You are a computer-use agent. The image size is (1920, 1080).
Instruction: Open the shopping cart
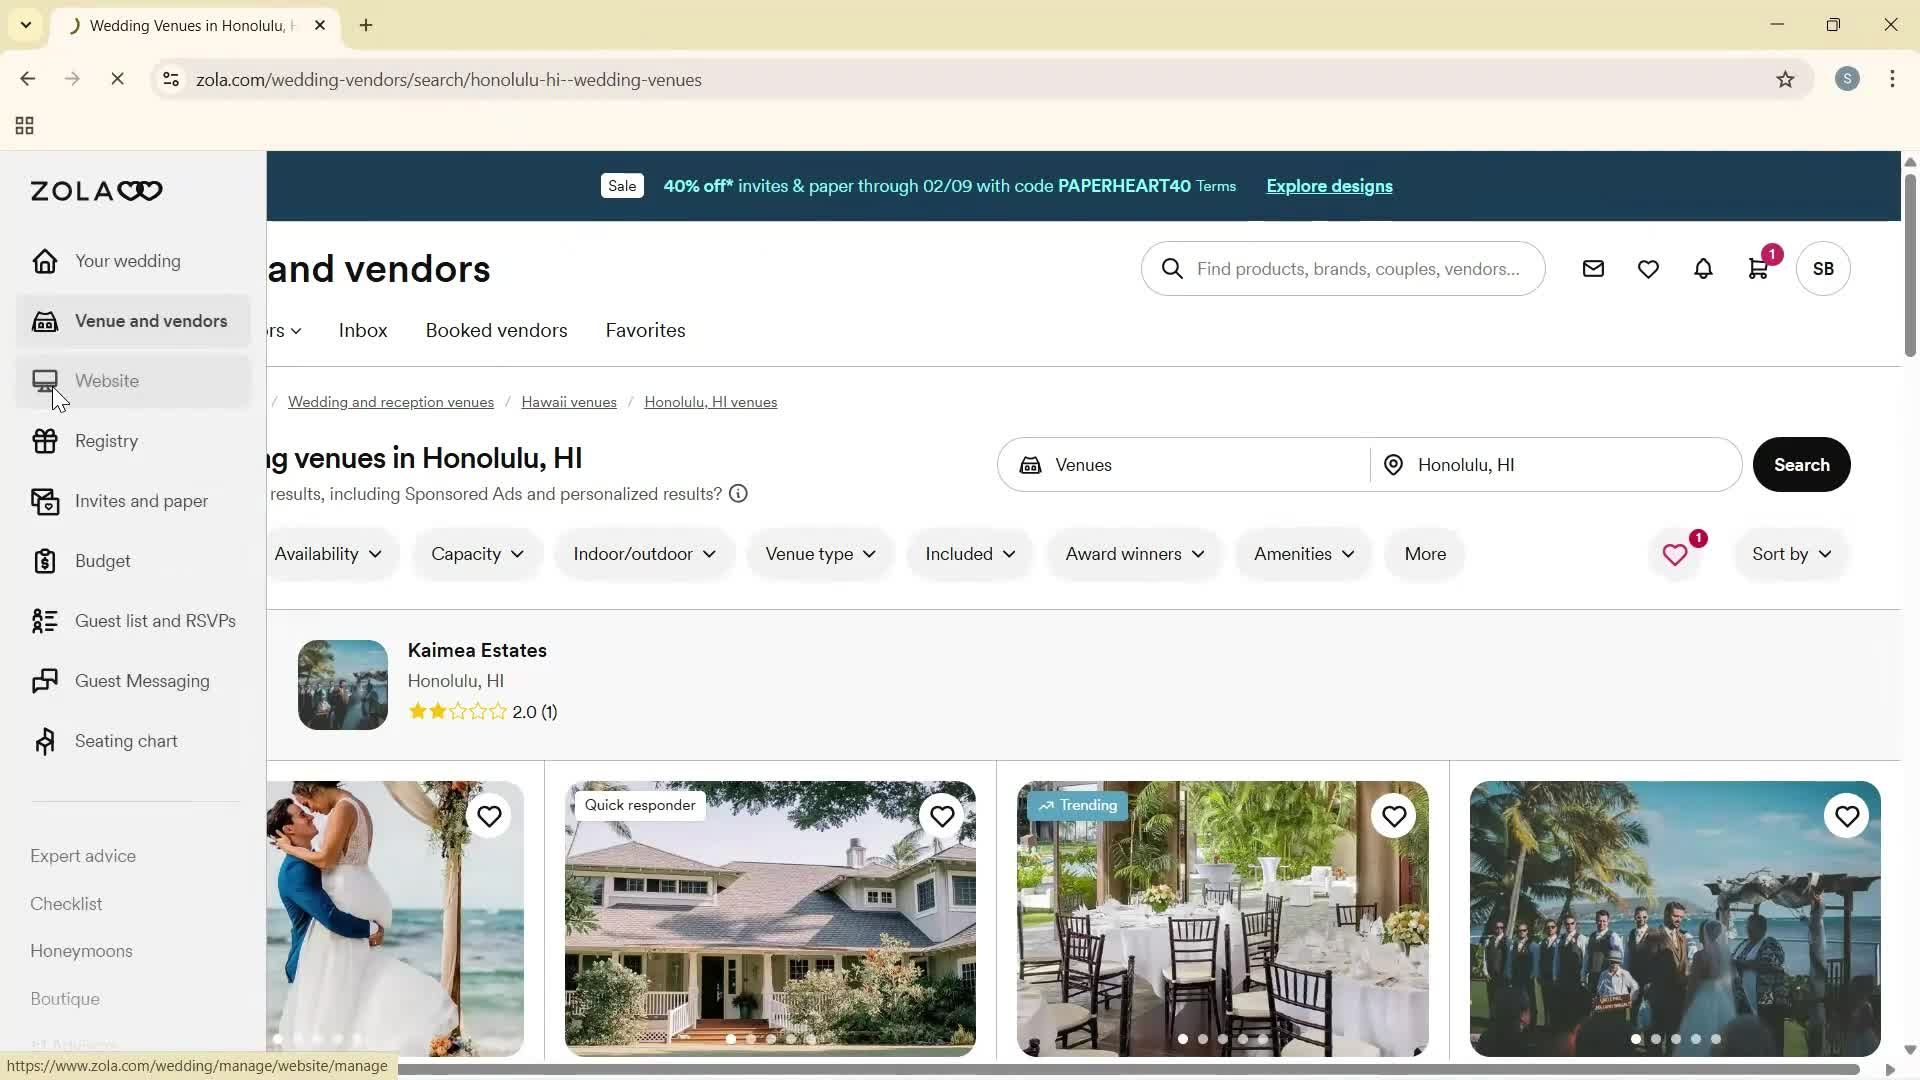pyautogui.click(x=1758, y=268)
